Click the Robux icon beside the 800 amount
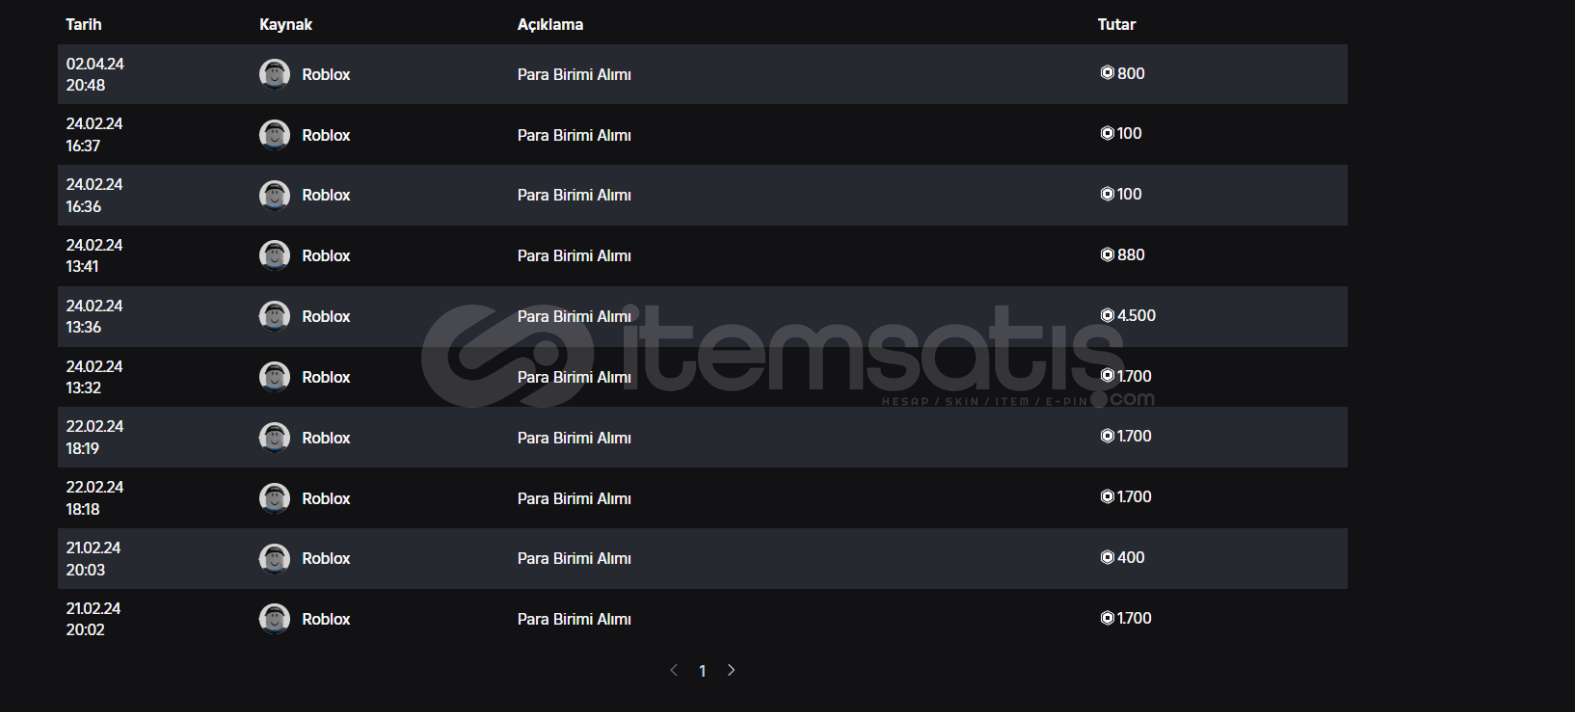Image resolution: width=1575 pixels, height=712 pixels. (1107, 73)
